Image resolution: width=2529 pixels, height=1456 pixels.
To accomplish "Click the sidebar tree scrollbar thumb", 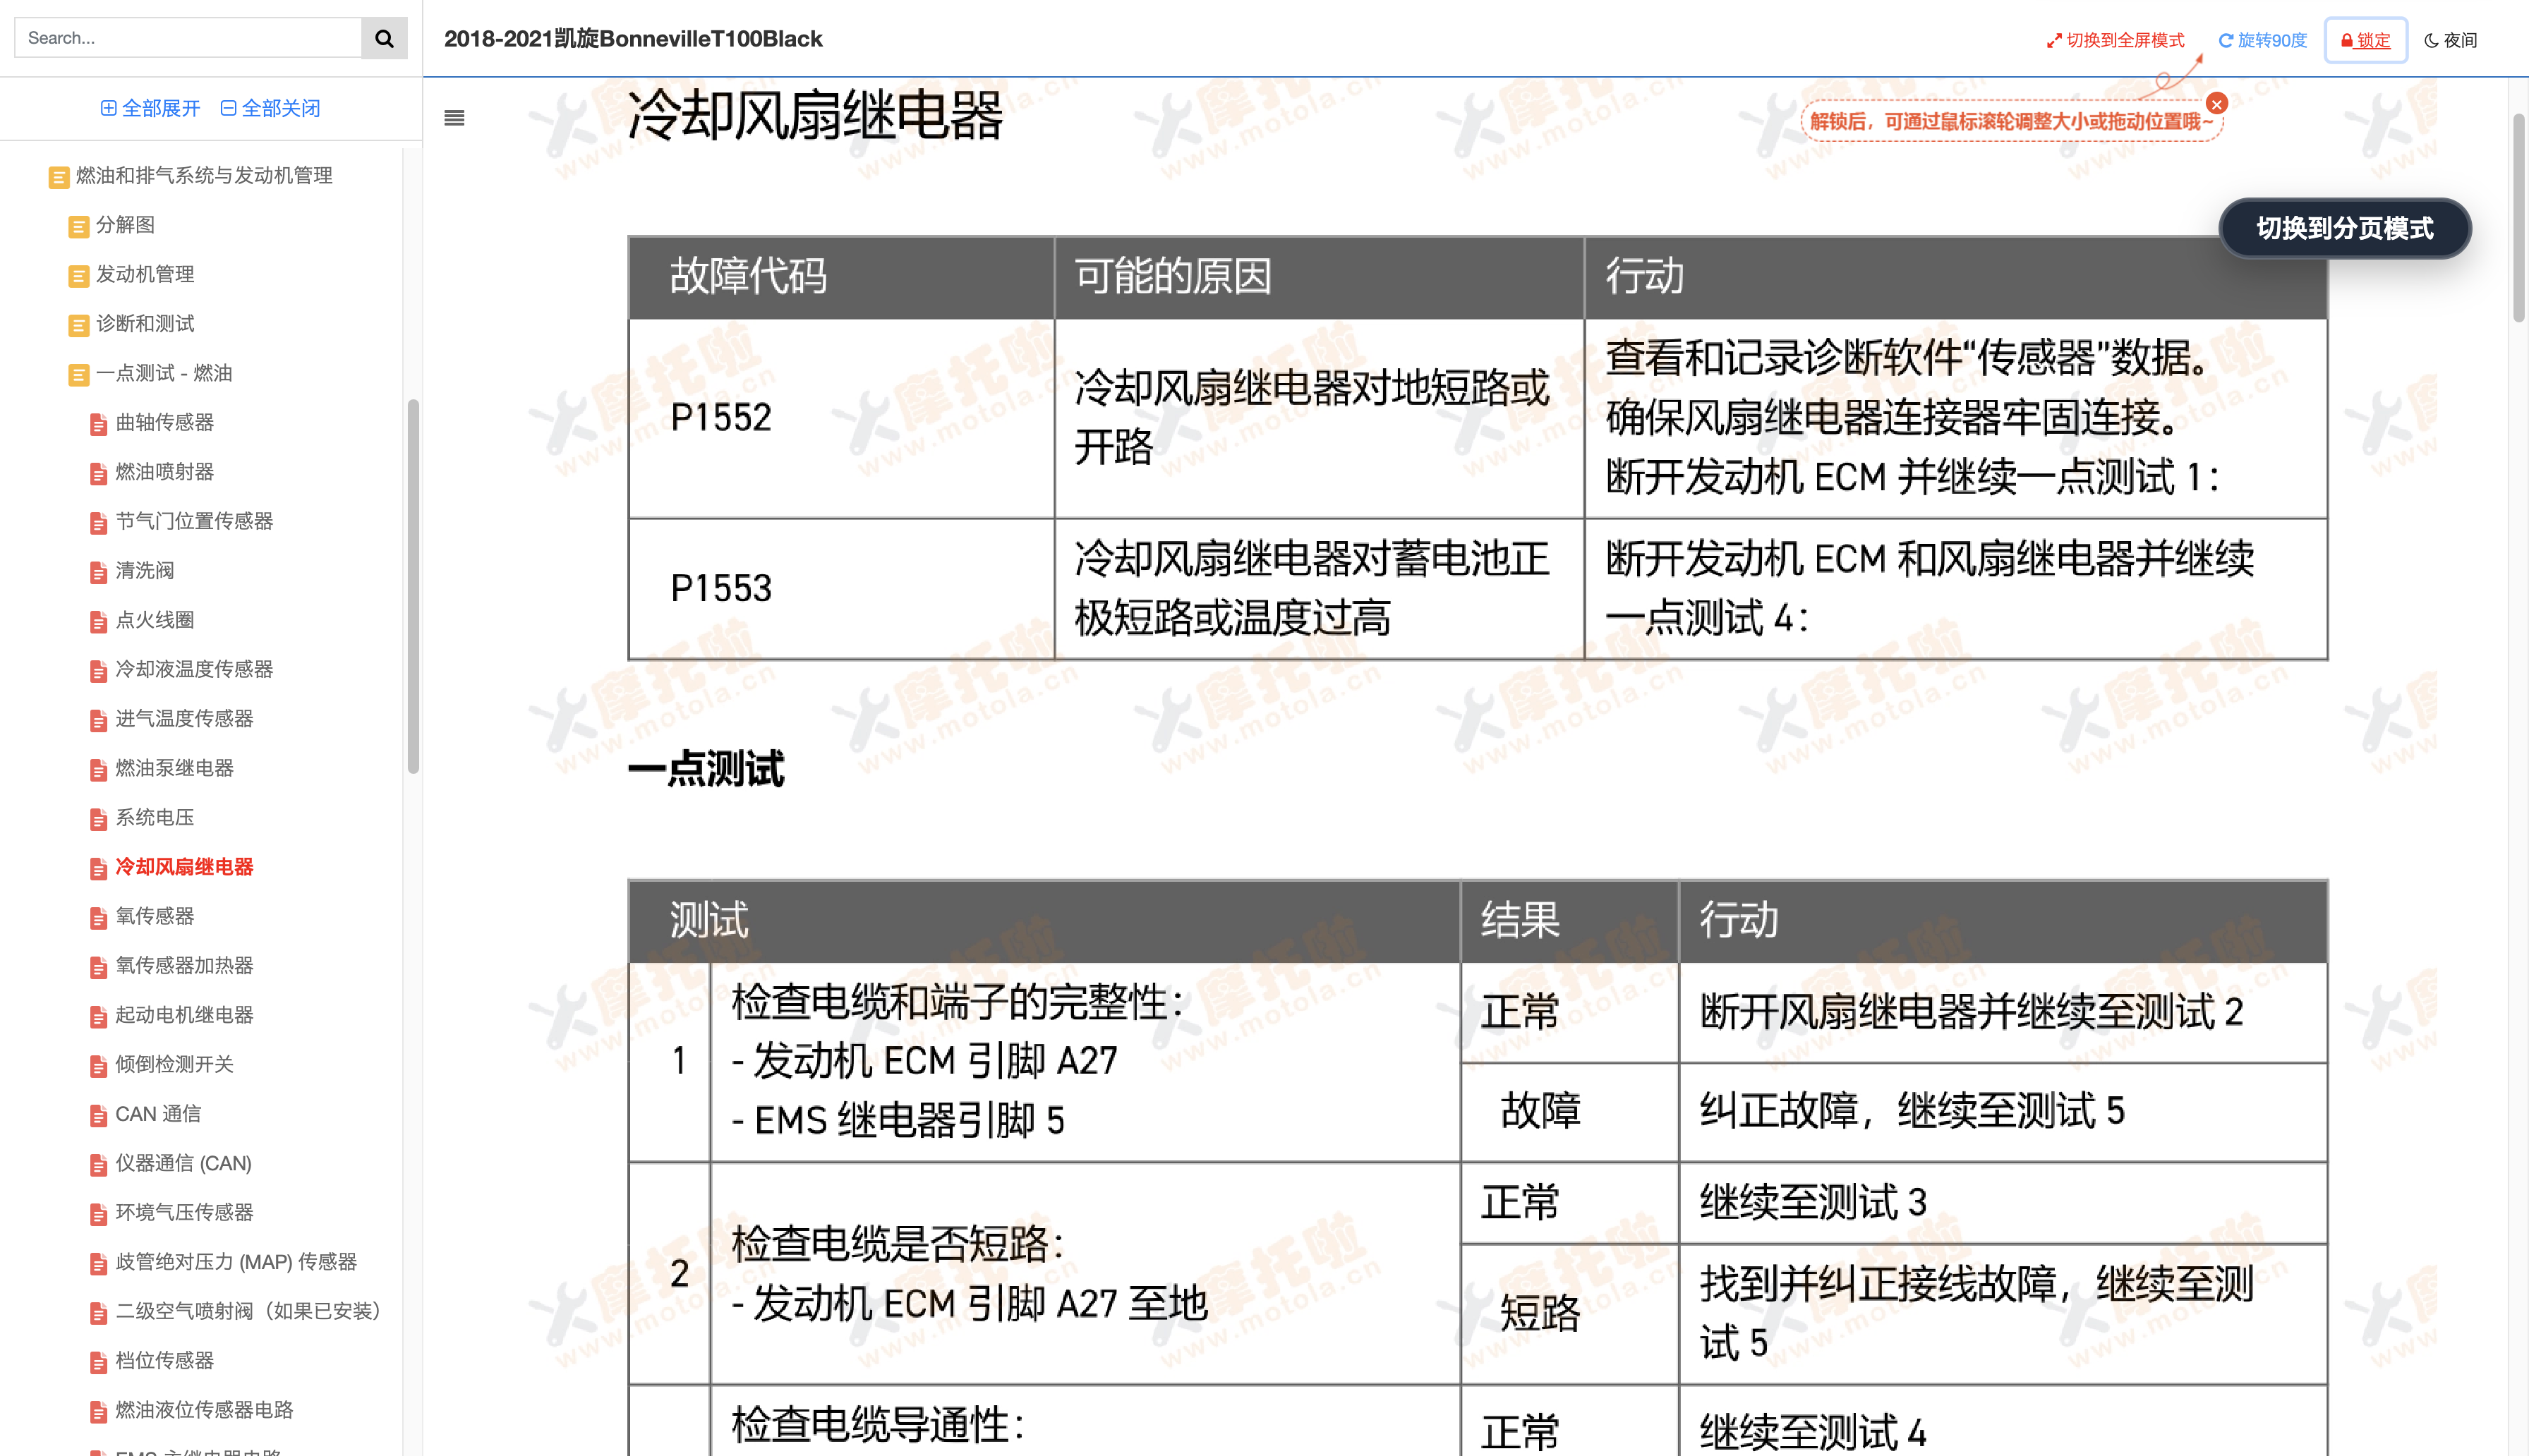I will pos(413,587).
